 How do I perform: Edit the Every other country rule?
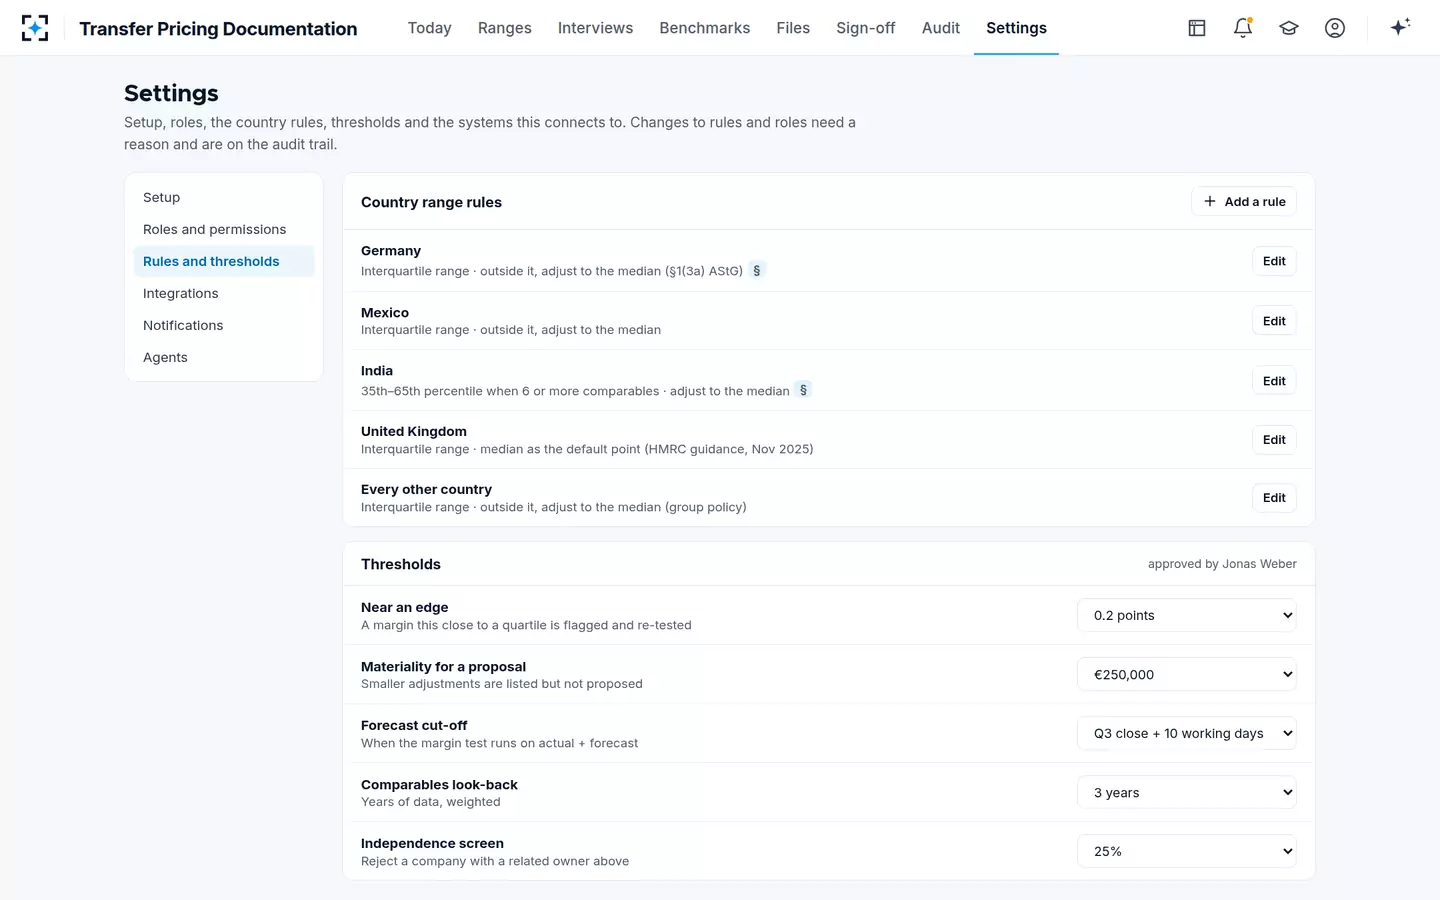(x=1274, y=498)
